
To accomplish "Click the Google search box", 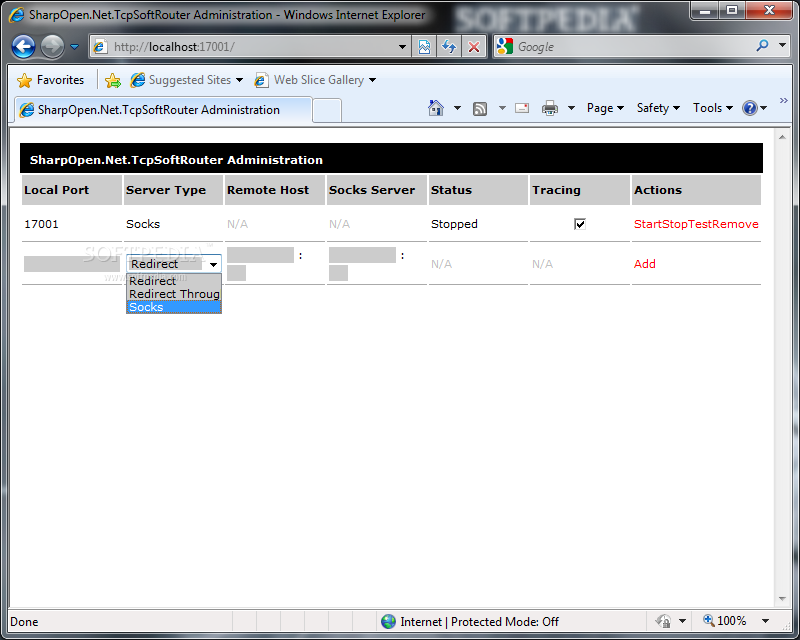I will 633,47.
